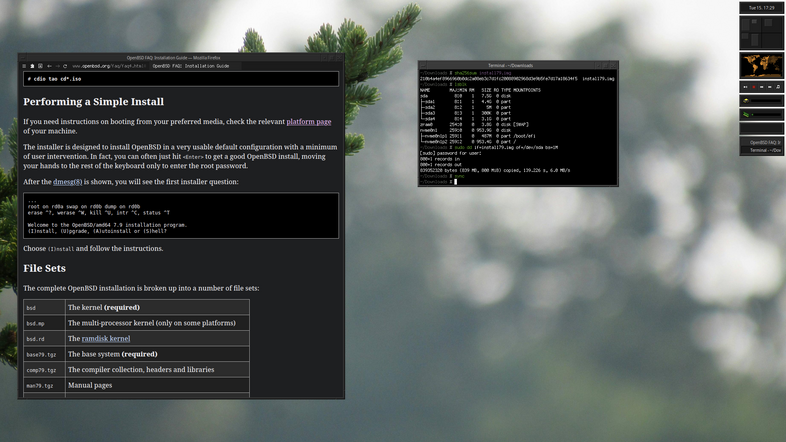The height and width of the screenshot is (442, 786).
Task: Click the sudo dd command line in terminal
Action: pyautogui.click(x=489, y=148)
